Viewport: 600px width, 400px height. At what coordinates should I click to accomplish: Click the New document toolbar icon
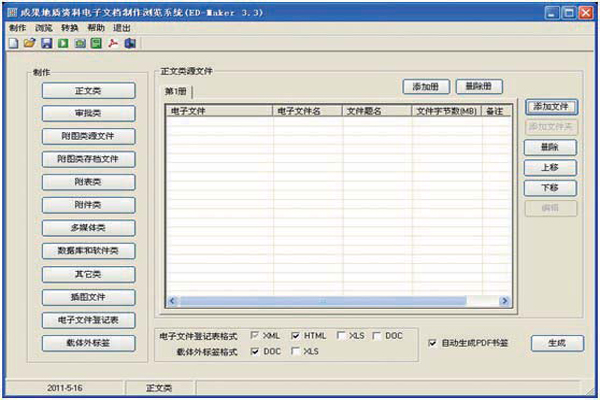(12, 44)
